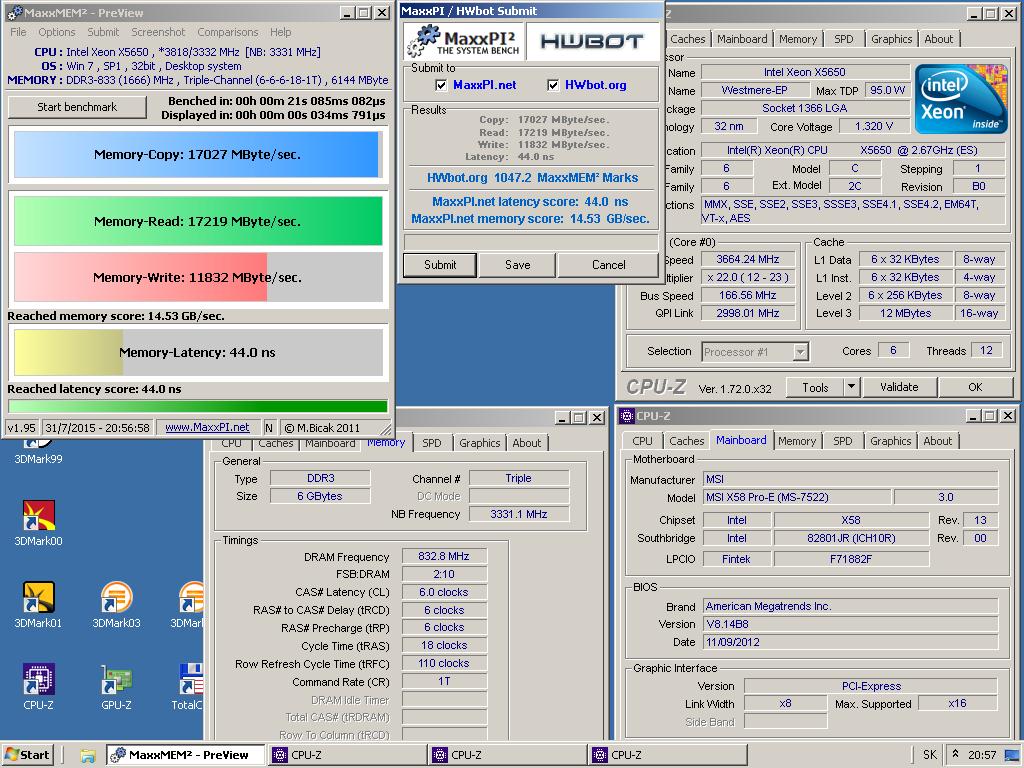Open the Windows Start button
This screenshot has height=768, width=1024.
click(x=27, y=755)
